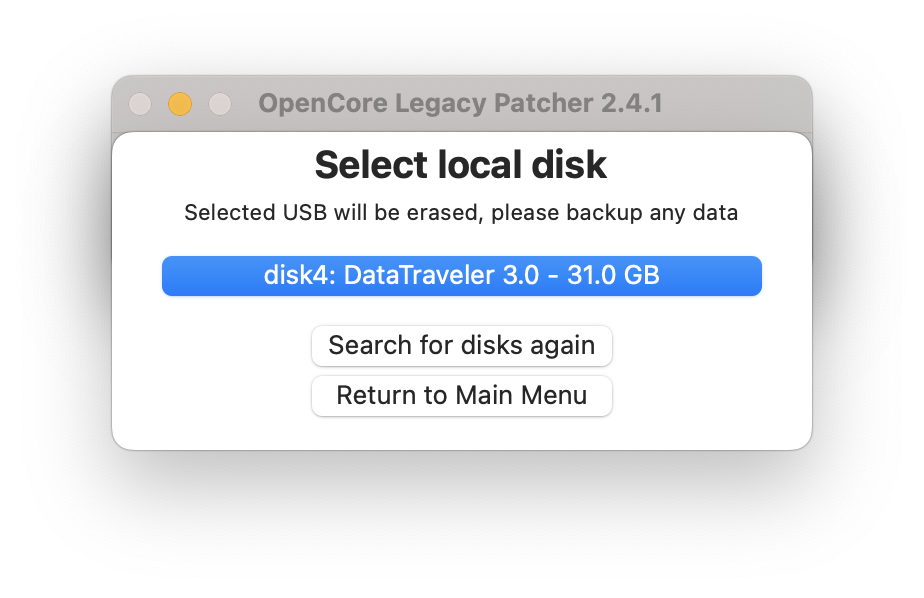Focus the window via its title bar

461,103
